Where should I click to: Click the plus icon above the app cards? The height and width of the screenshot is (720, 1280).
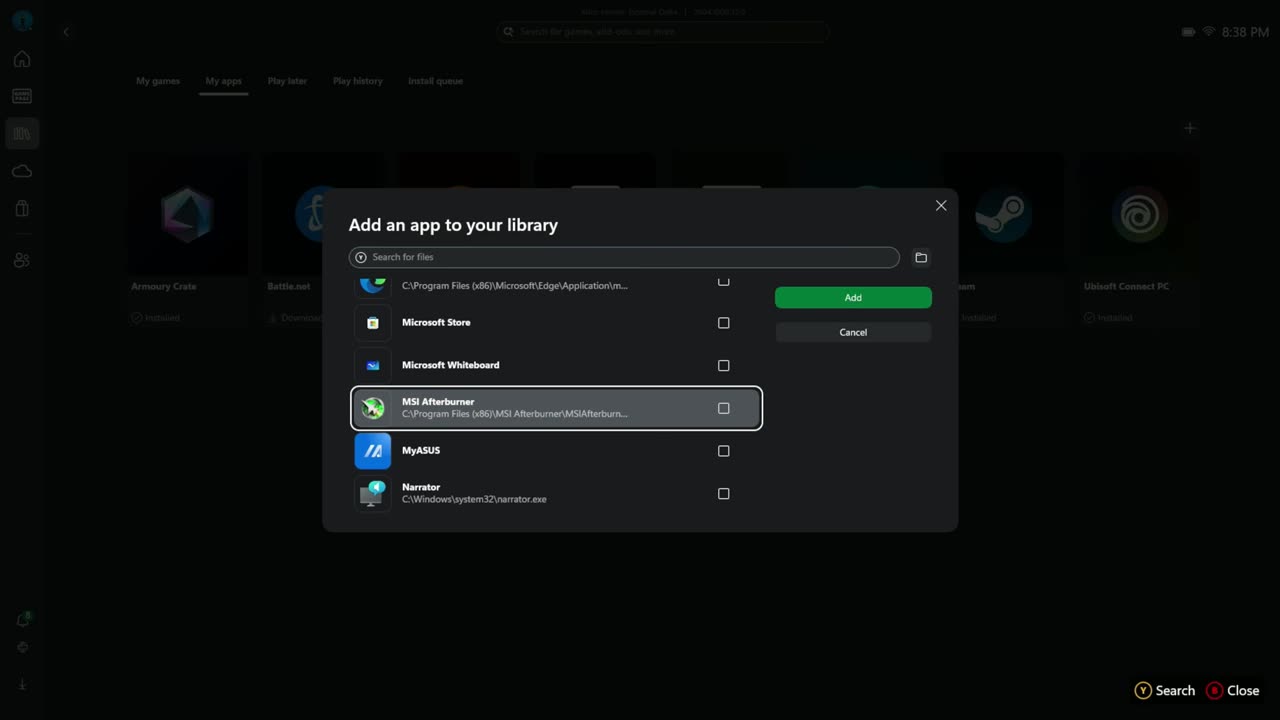coord(1190,128)
